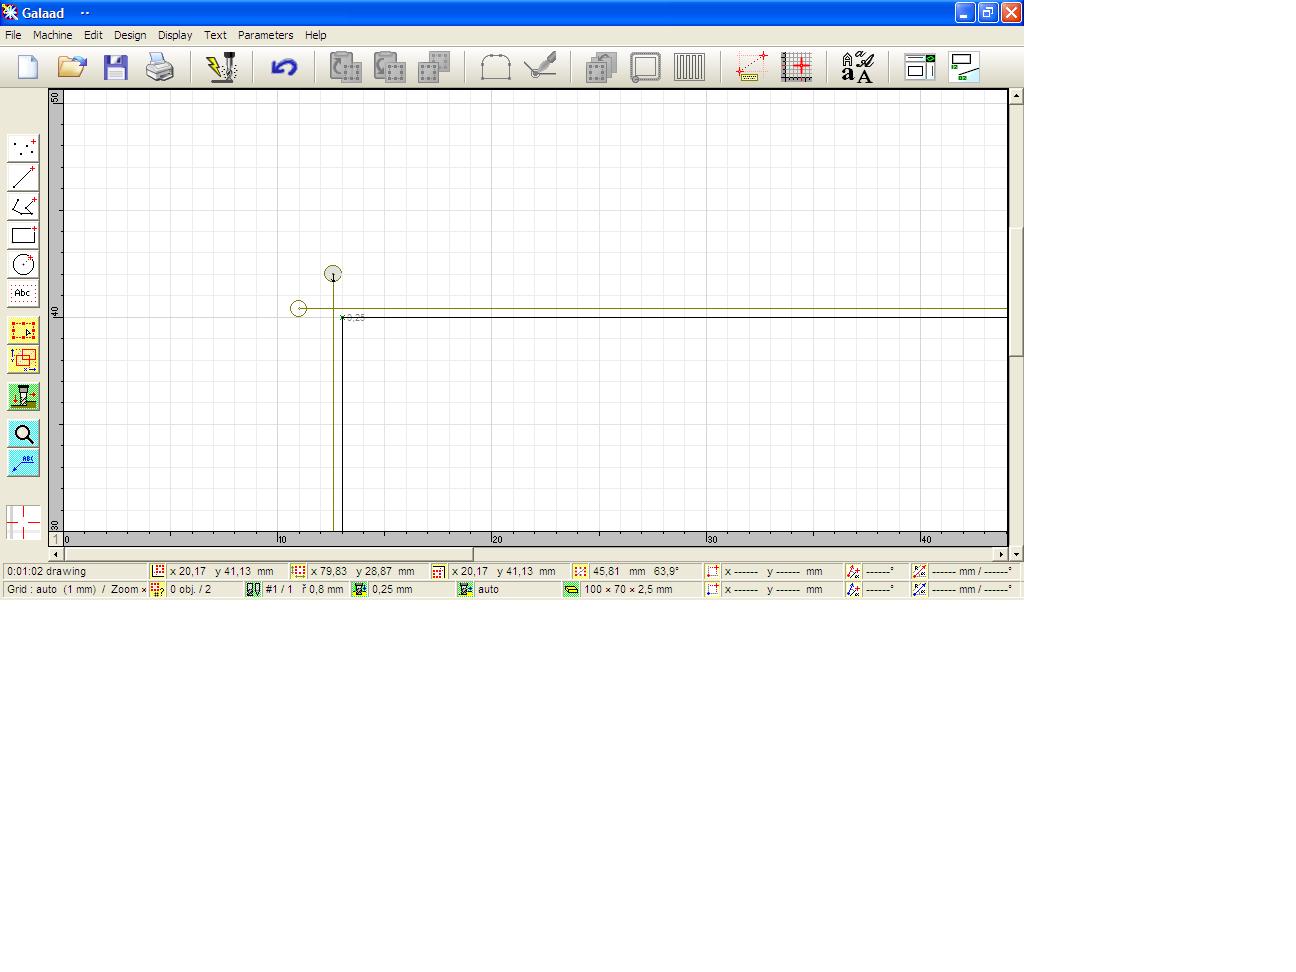Activate the yellow object selection tool
This screenshot has height=972, width=1296.
pyautogui.click(x=23, y=331)
